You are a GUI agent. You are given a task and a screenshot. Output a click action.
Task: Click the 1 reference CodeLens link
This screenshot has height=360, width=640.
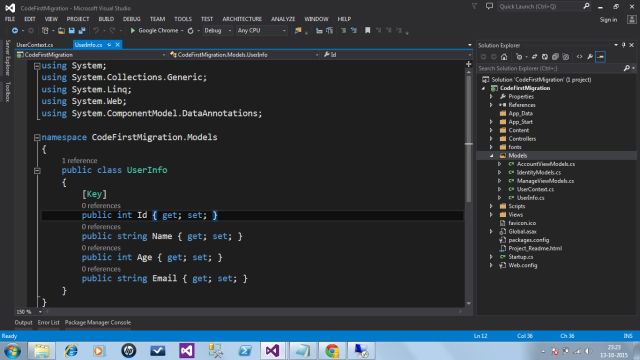click(x=80, y=161)
